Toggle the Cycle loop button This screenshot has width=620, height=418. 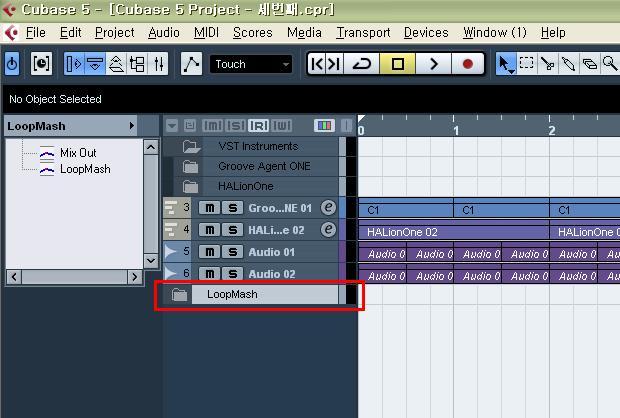(x=362, y=63)
